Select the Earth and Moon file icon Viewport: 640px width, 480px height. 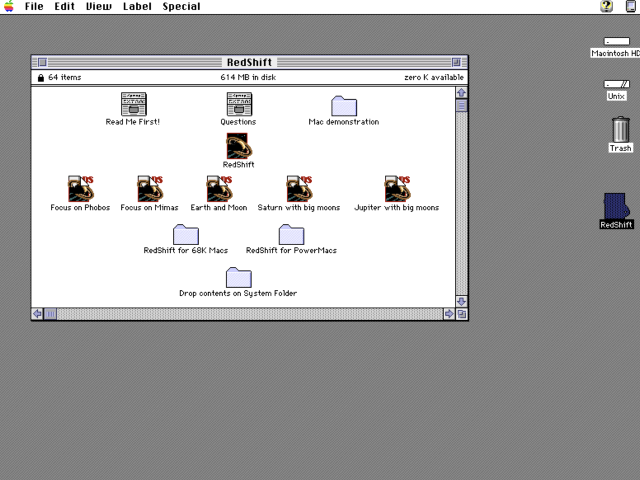(219, 189)
